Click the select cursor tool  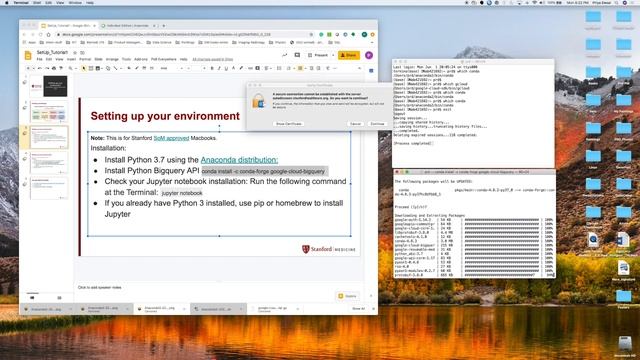coord(84,68)
